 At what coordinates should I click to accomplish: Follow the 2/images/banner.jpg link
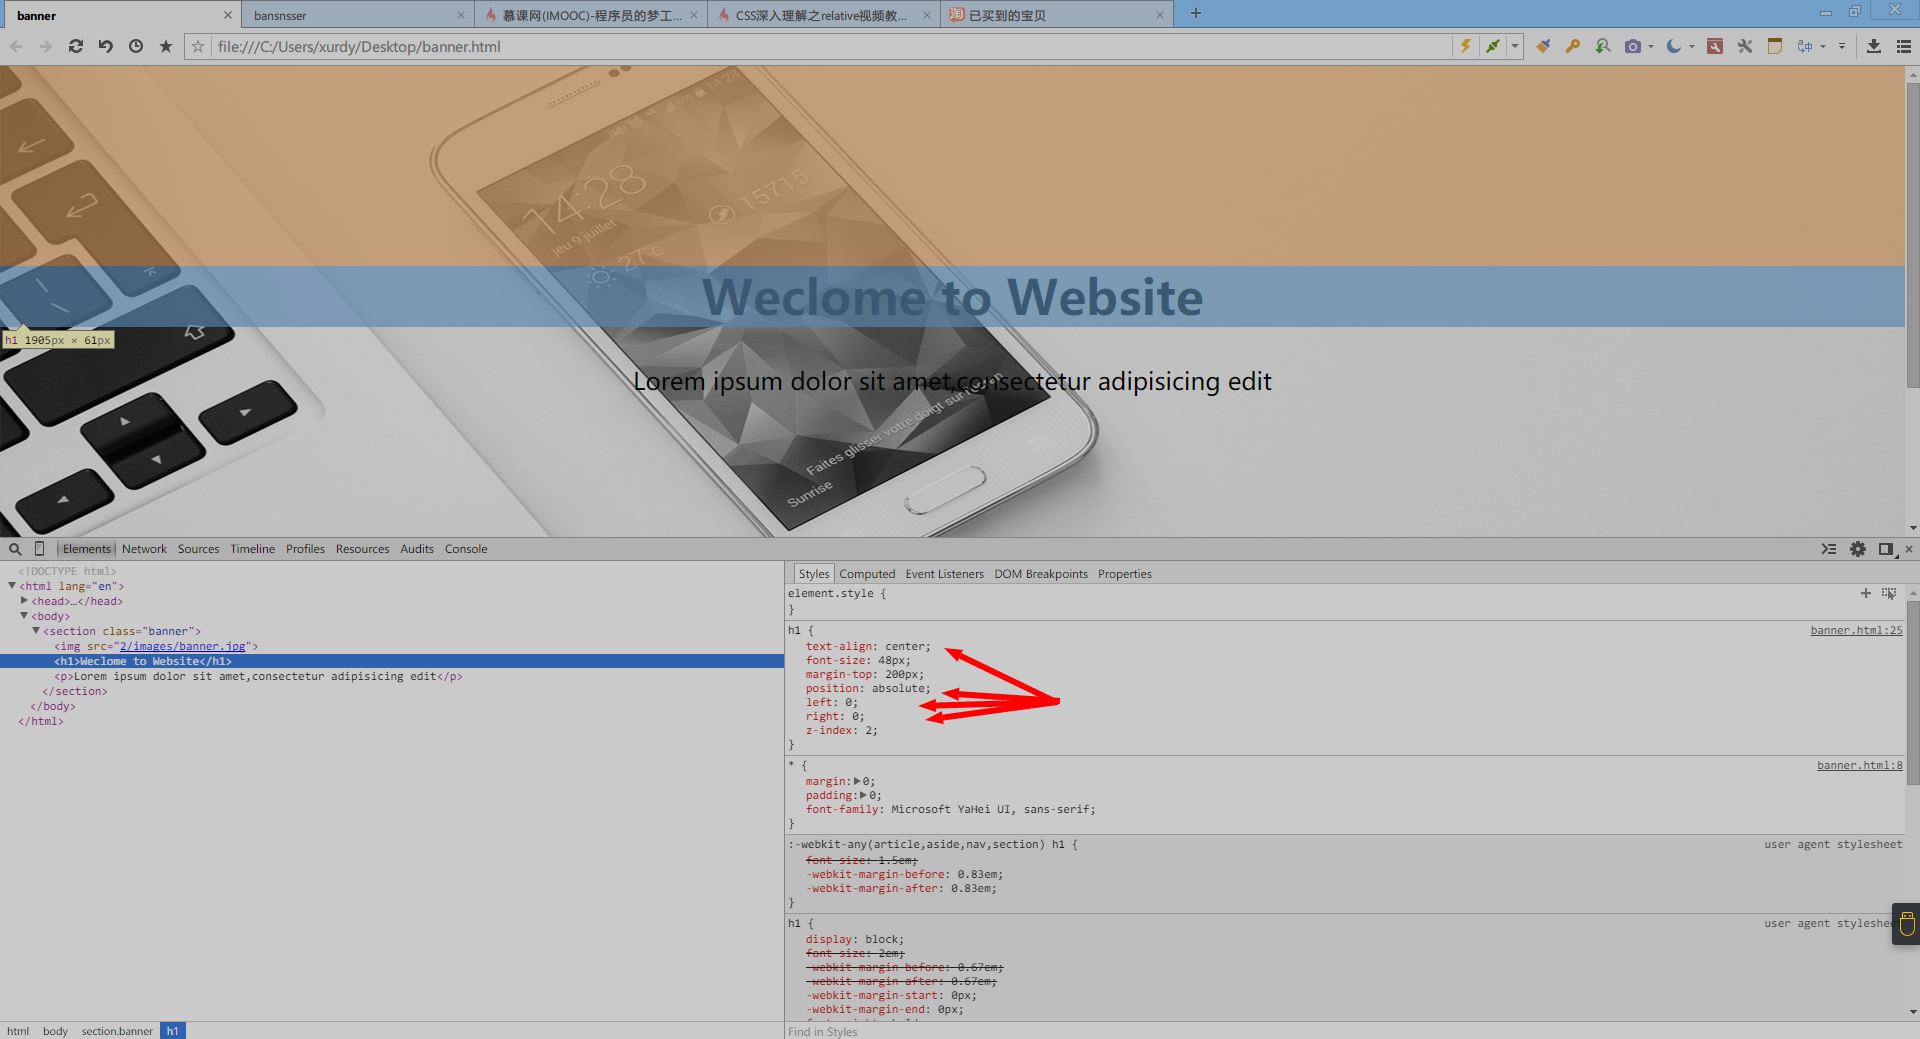tap(182, 646)
